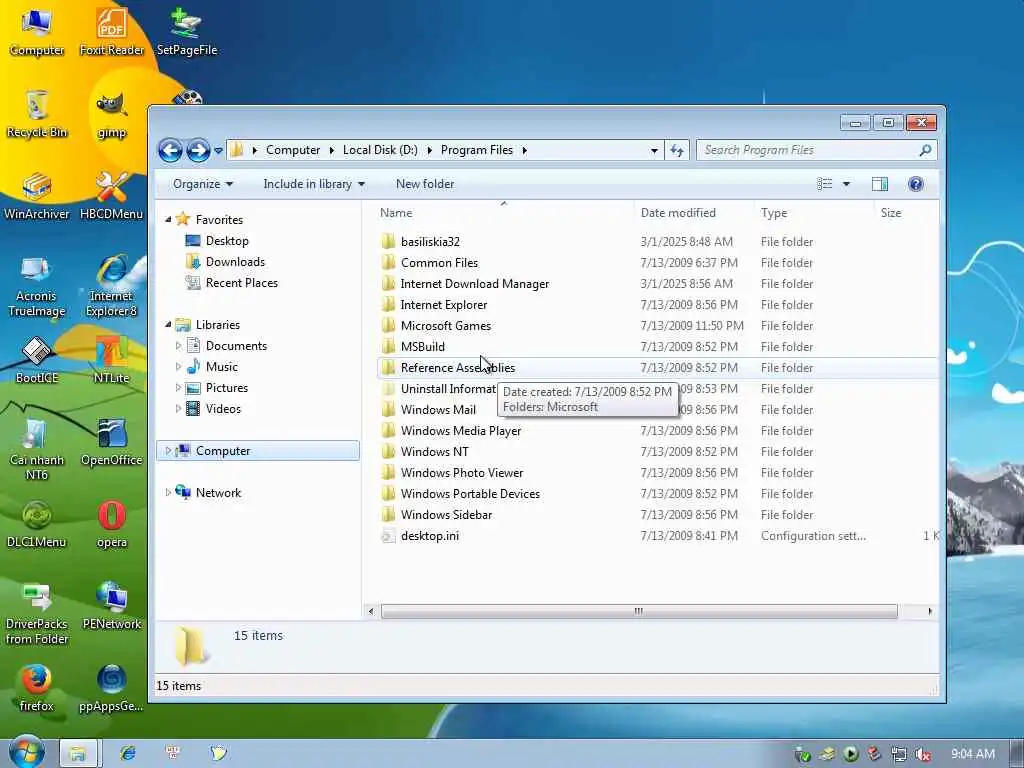Click the horizontal scrollbar right arrow
The height and width of the screenshot is (768, 1024).
(929, 611)
